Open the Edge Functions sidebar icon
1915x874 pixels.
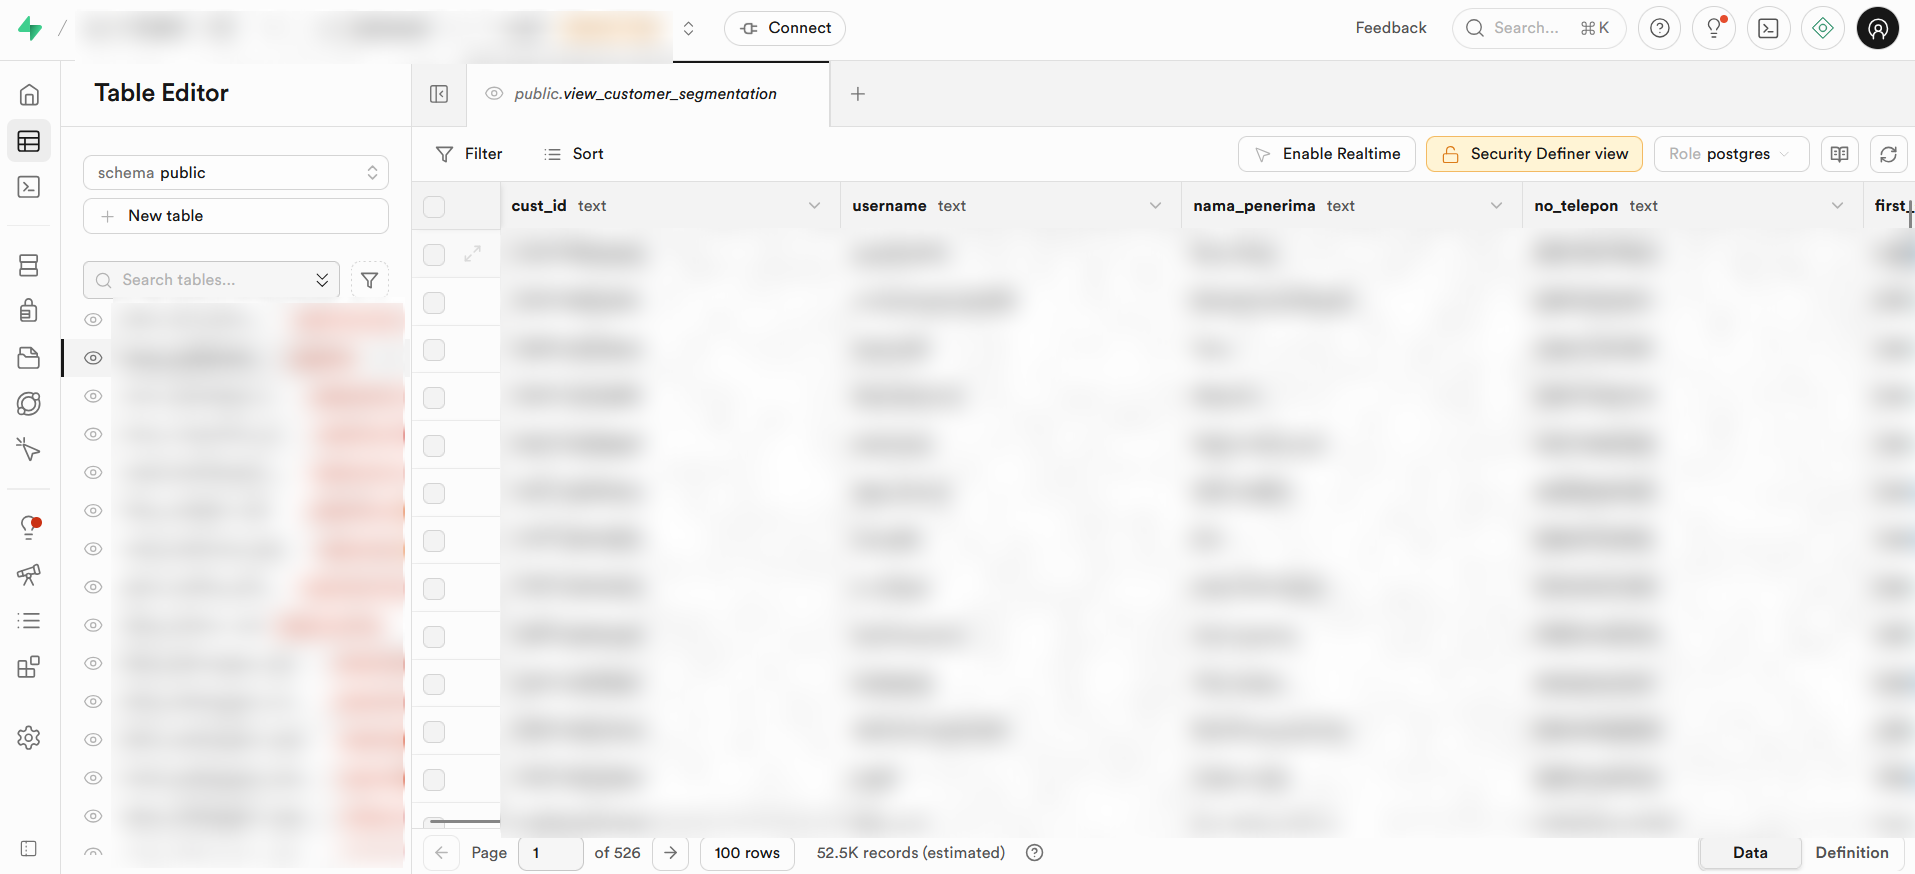29,404
